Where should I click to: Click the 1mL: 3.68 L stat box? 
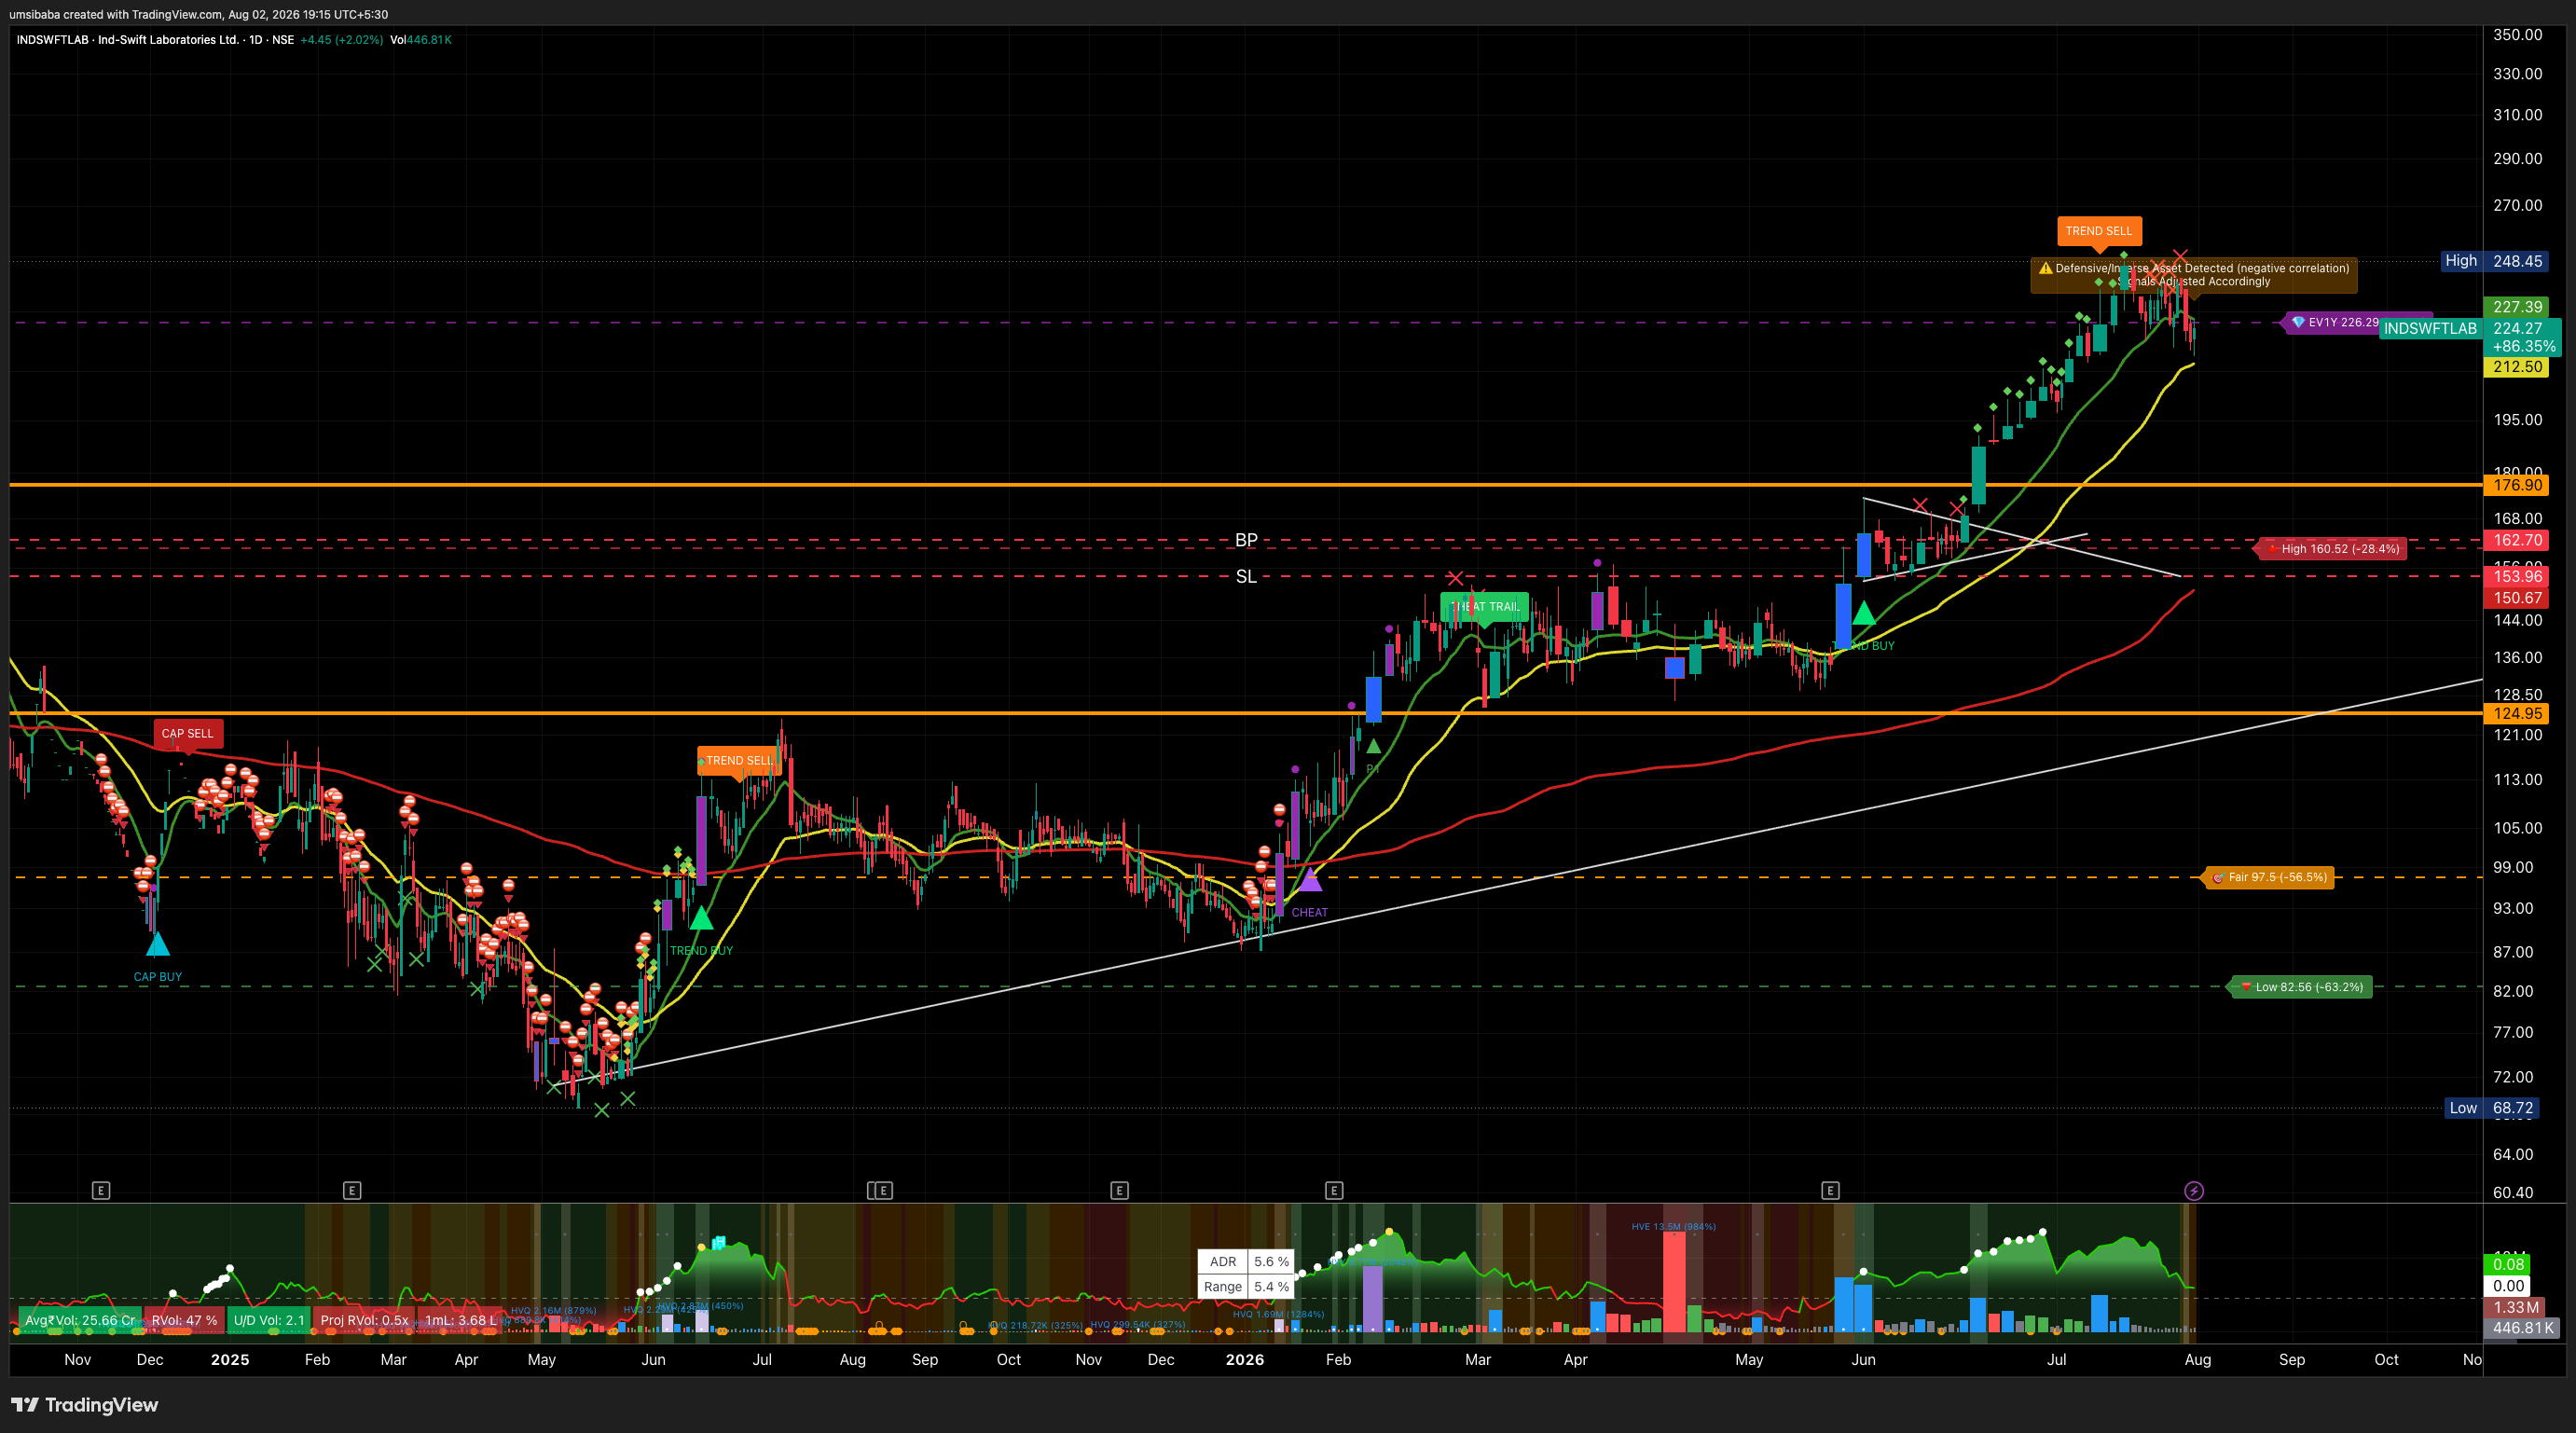click(460, 1320)
